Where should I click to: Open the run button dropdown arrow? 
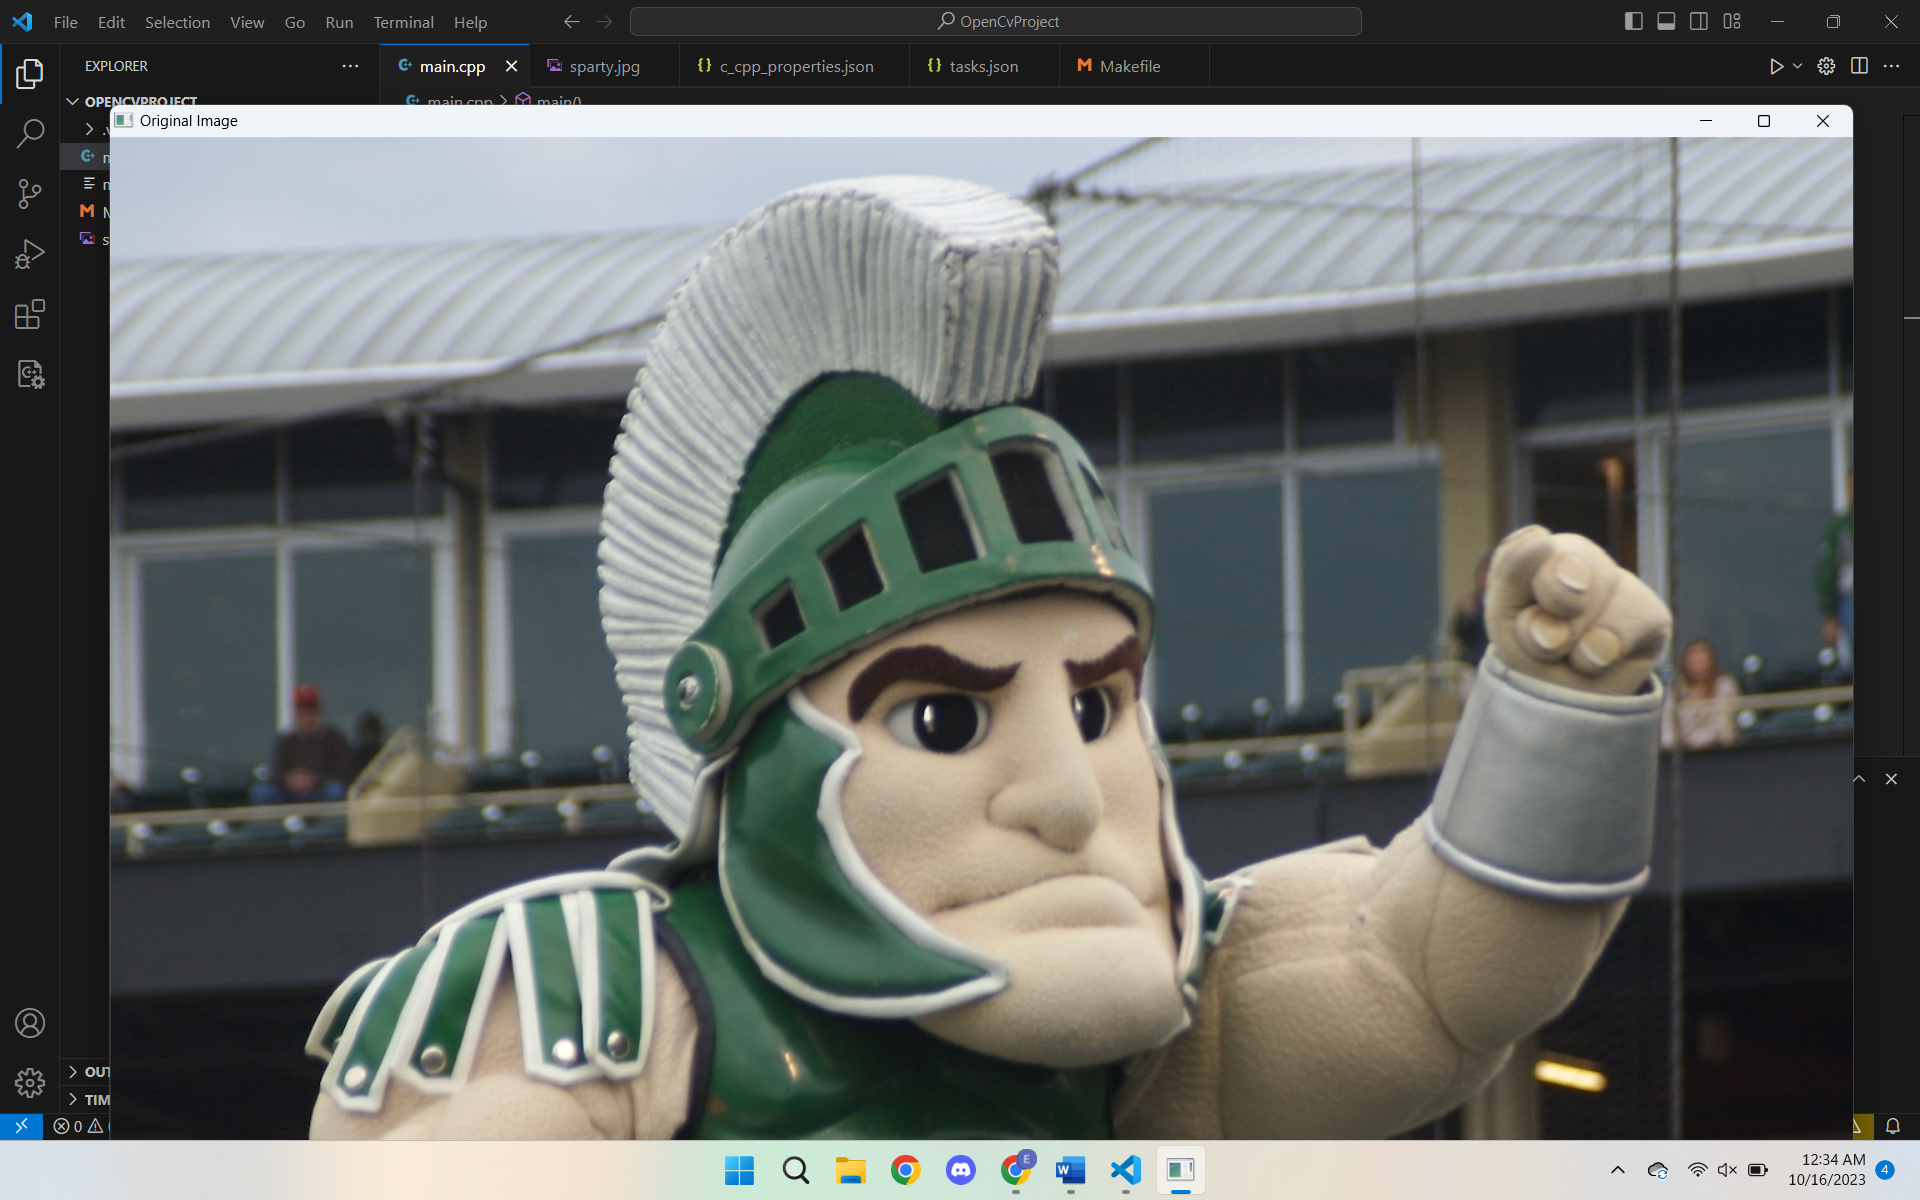click(1798, 66)
